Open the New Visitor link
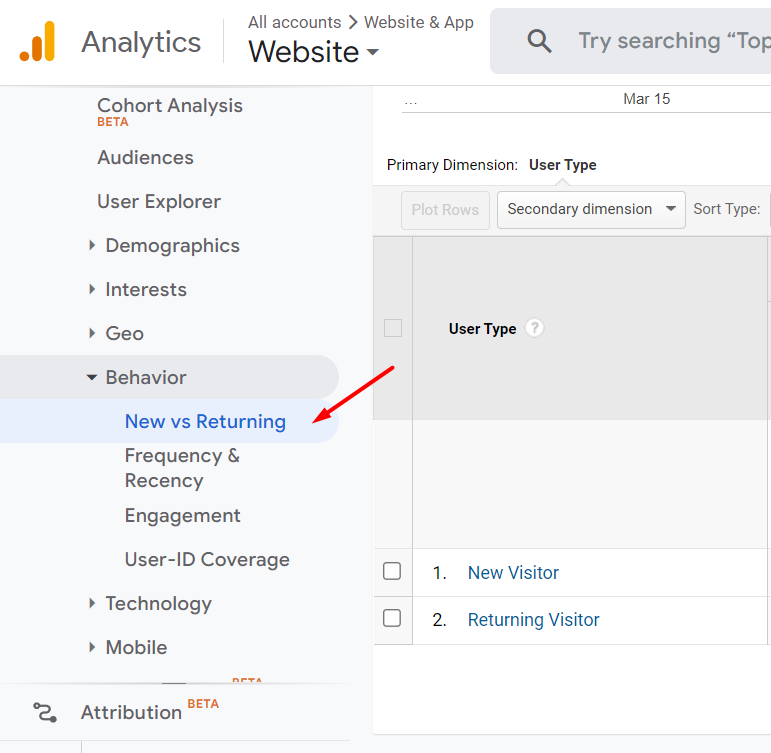The height and width of the screenshot is (753, 771). 513,572
